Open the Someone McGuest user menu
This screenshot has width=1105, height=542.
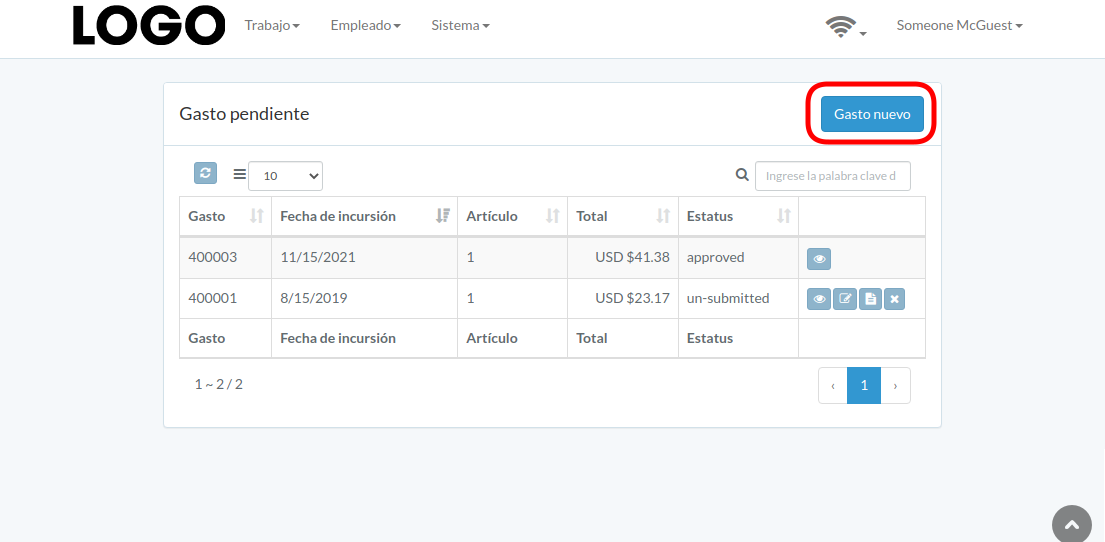[959, 26]
